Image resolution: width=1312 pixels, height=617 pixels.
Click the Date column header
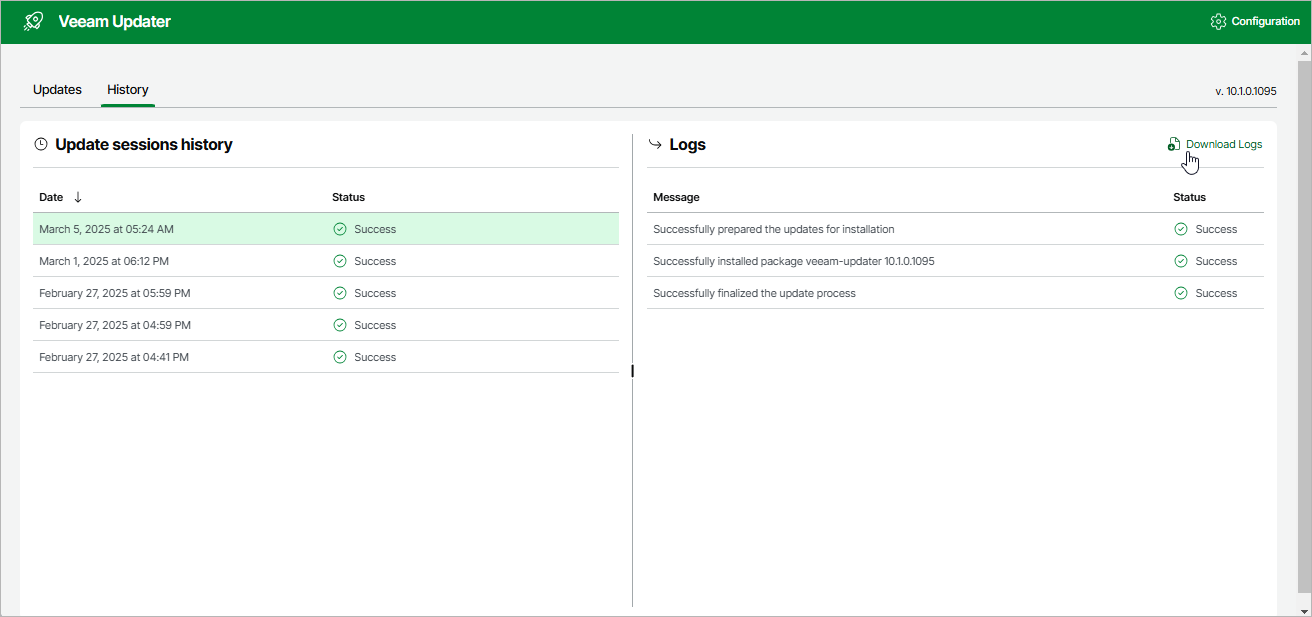52,197
